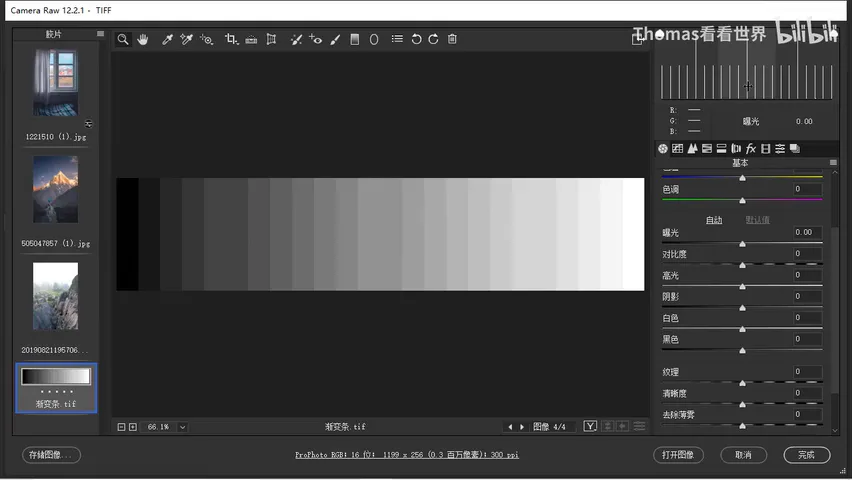Image resolution: width=852 pixels, height=480 pixels.
Task: Open the workflow options link ProPhoto RGB
Action: 407,455
